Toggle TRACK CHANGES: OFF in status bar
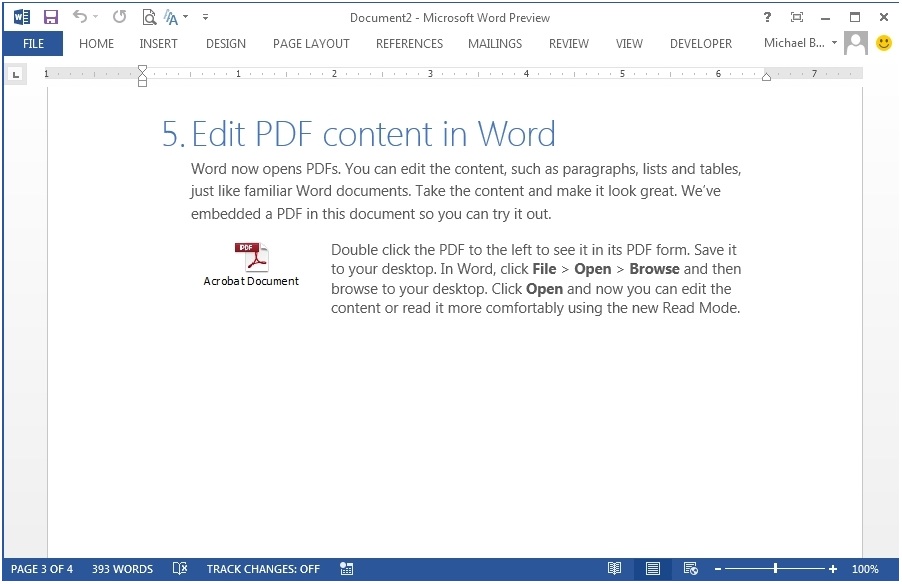Viewport: 902px width, 584px height. (263, 570)
